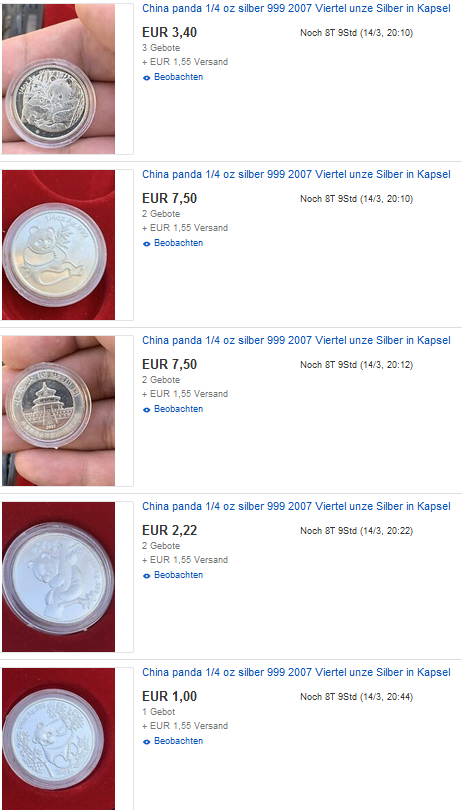Click the eye icon of the second listing at EUR 7,50 ending 20:10
Viewport: 462px width, 810px height.
[x=146, y=244]
